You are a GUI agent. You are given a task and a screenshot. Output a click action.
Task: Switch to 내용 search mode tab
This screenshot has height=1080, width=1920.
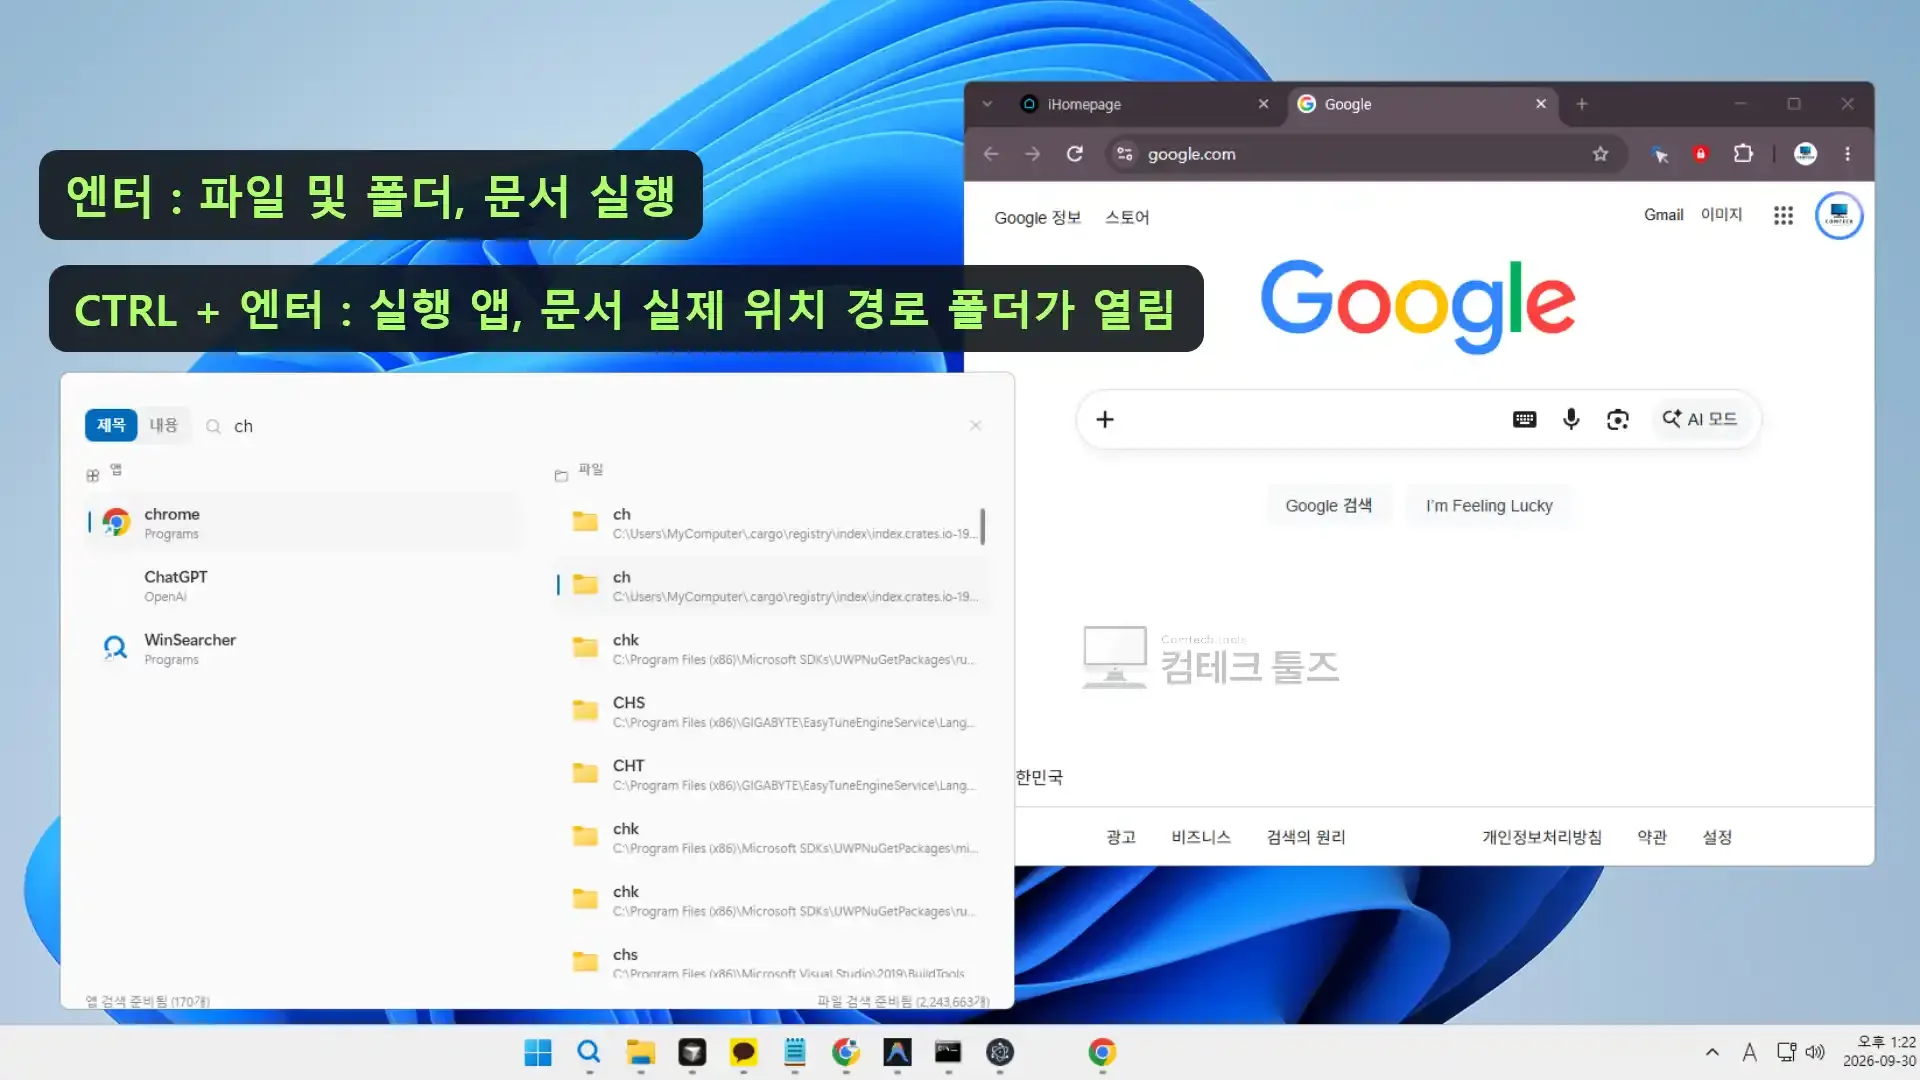point(163,425)
